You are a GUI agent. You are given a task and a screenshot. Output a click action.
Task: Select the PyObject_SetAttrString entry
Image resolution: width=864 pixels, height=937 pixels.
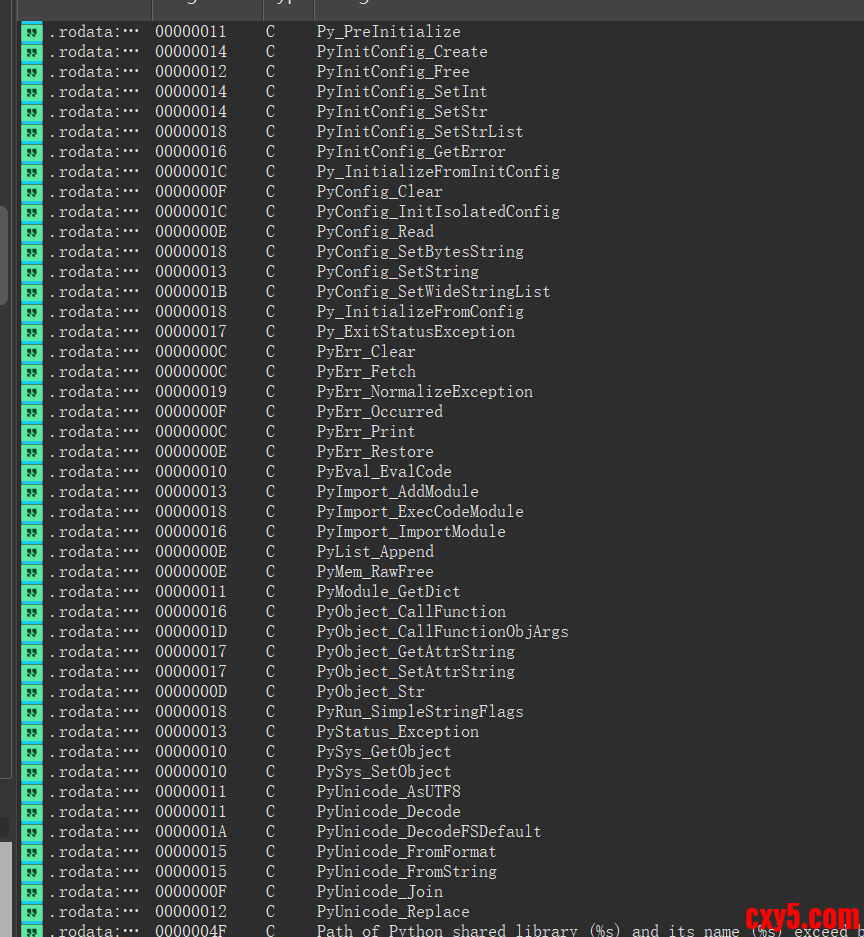click(x=416, y=672)
